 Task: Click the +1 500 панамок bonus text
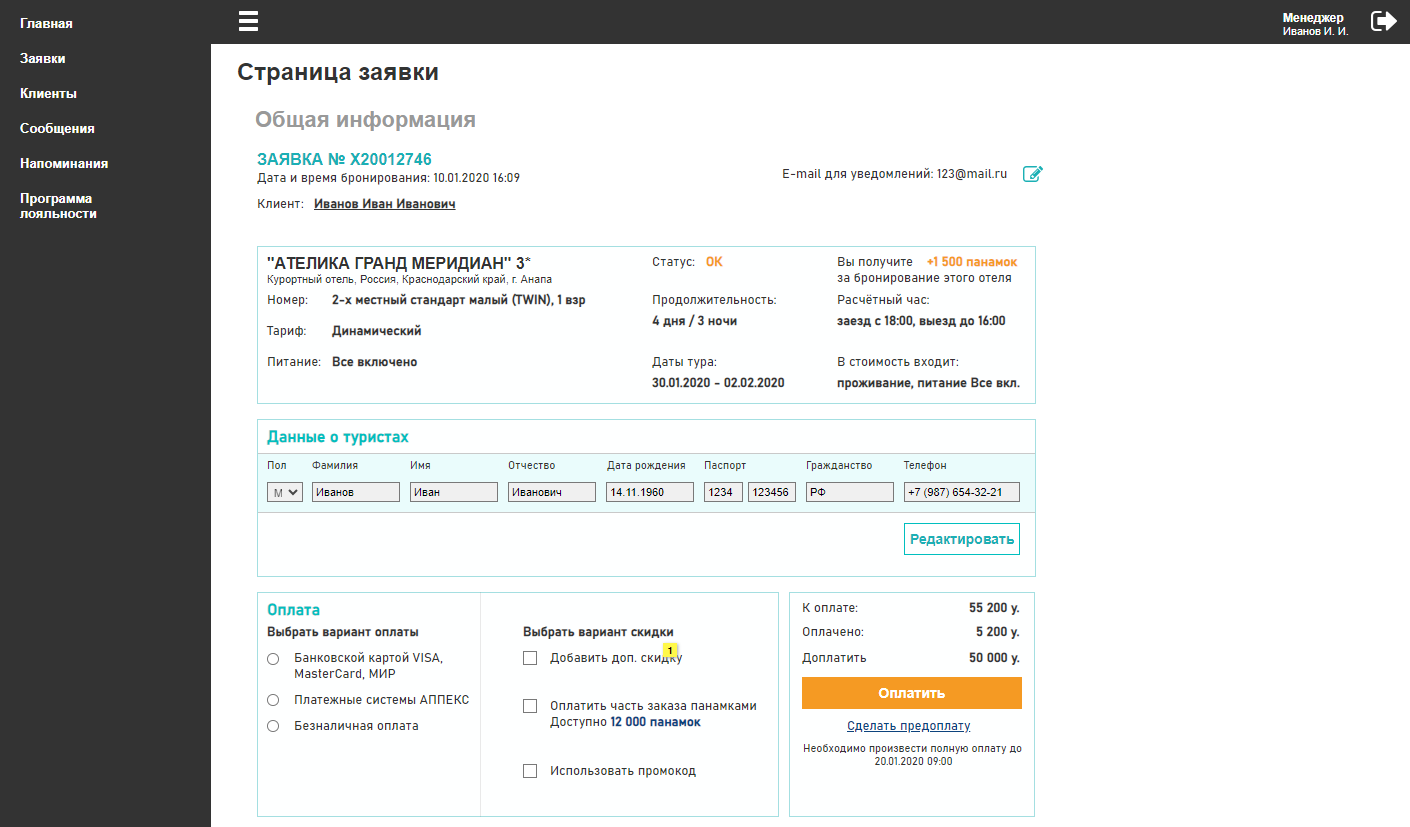[972, 262]
